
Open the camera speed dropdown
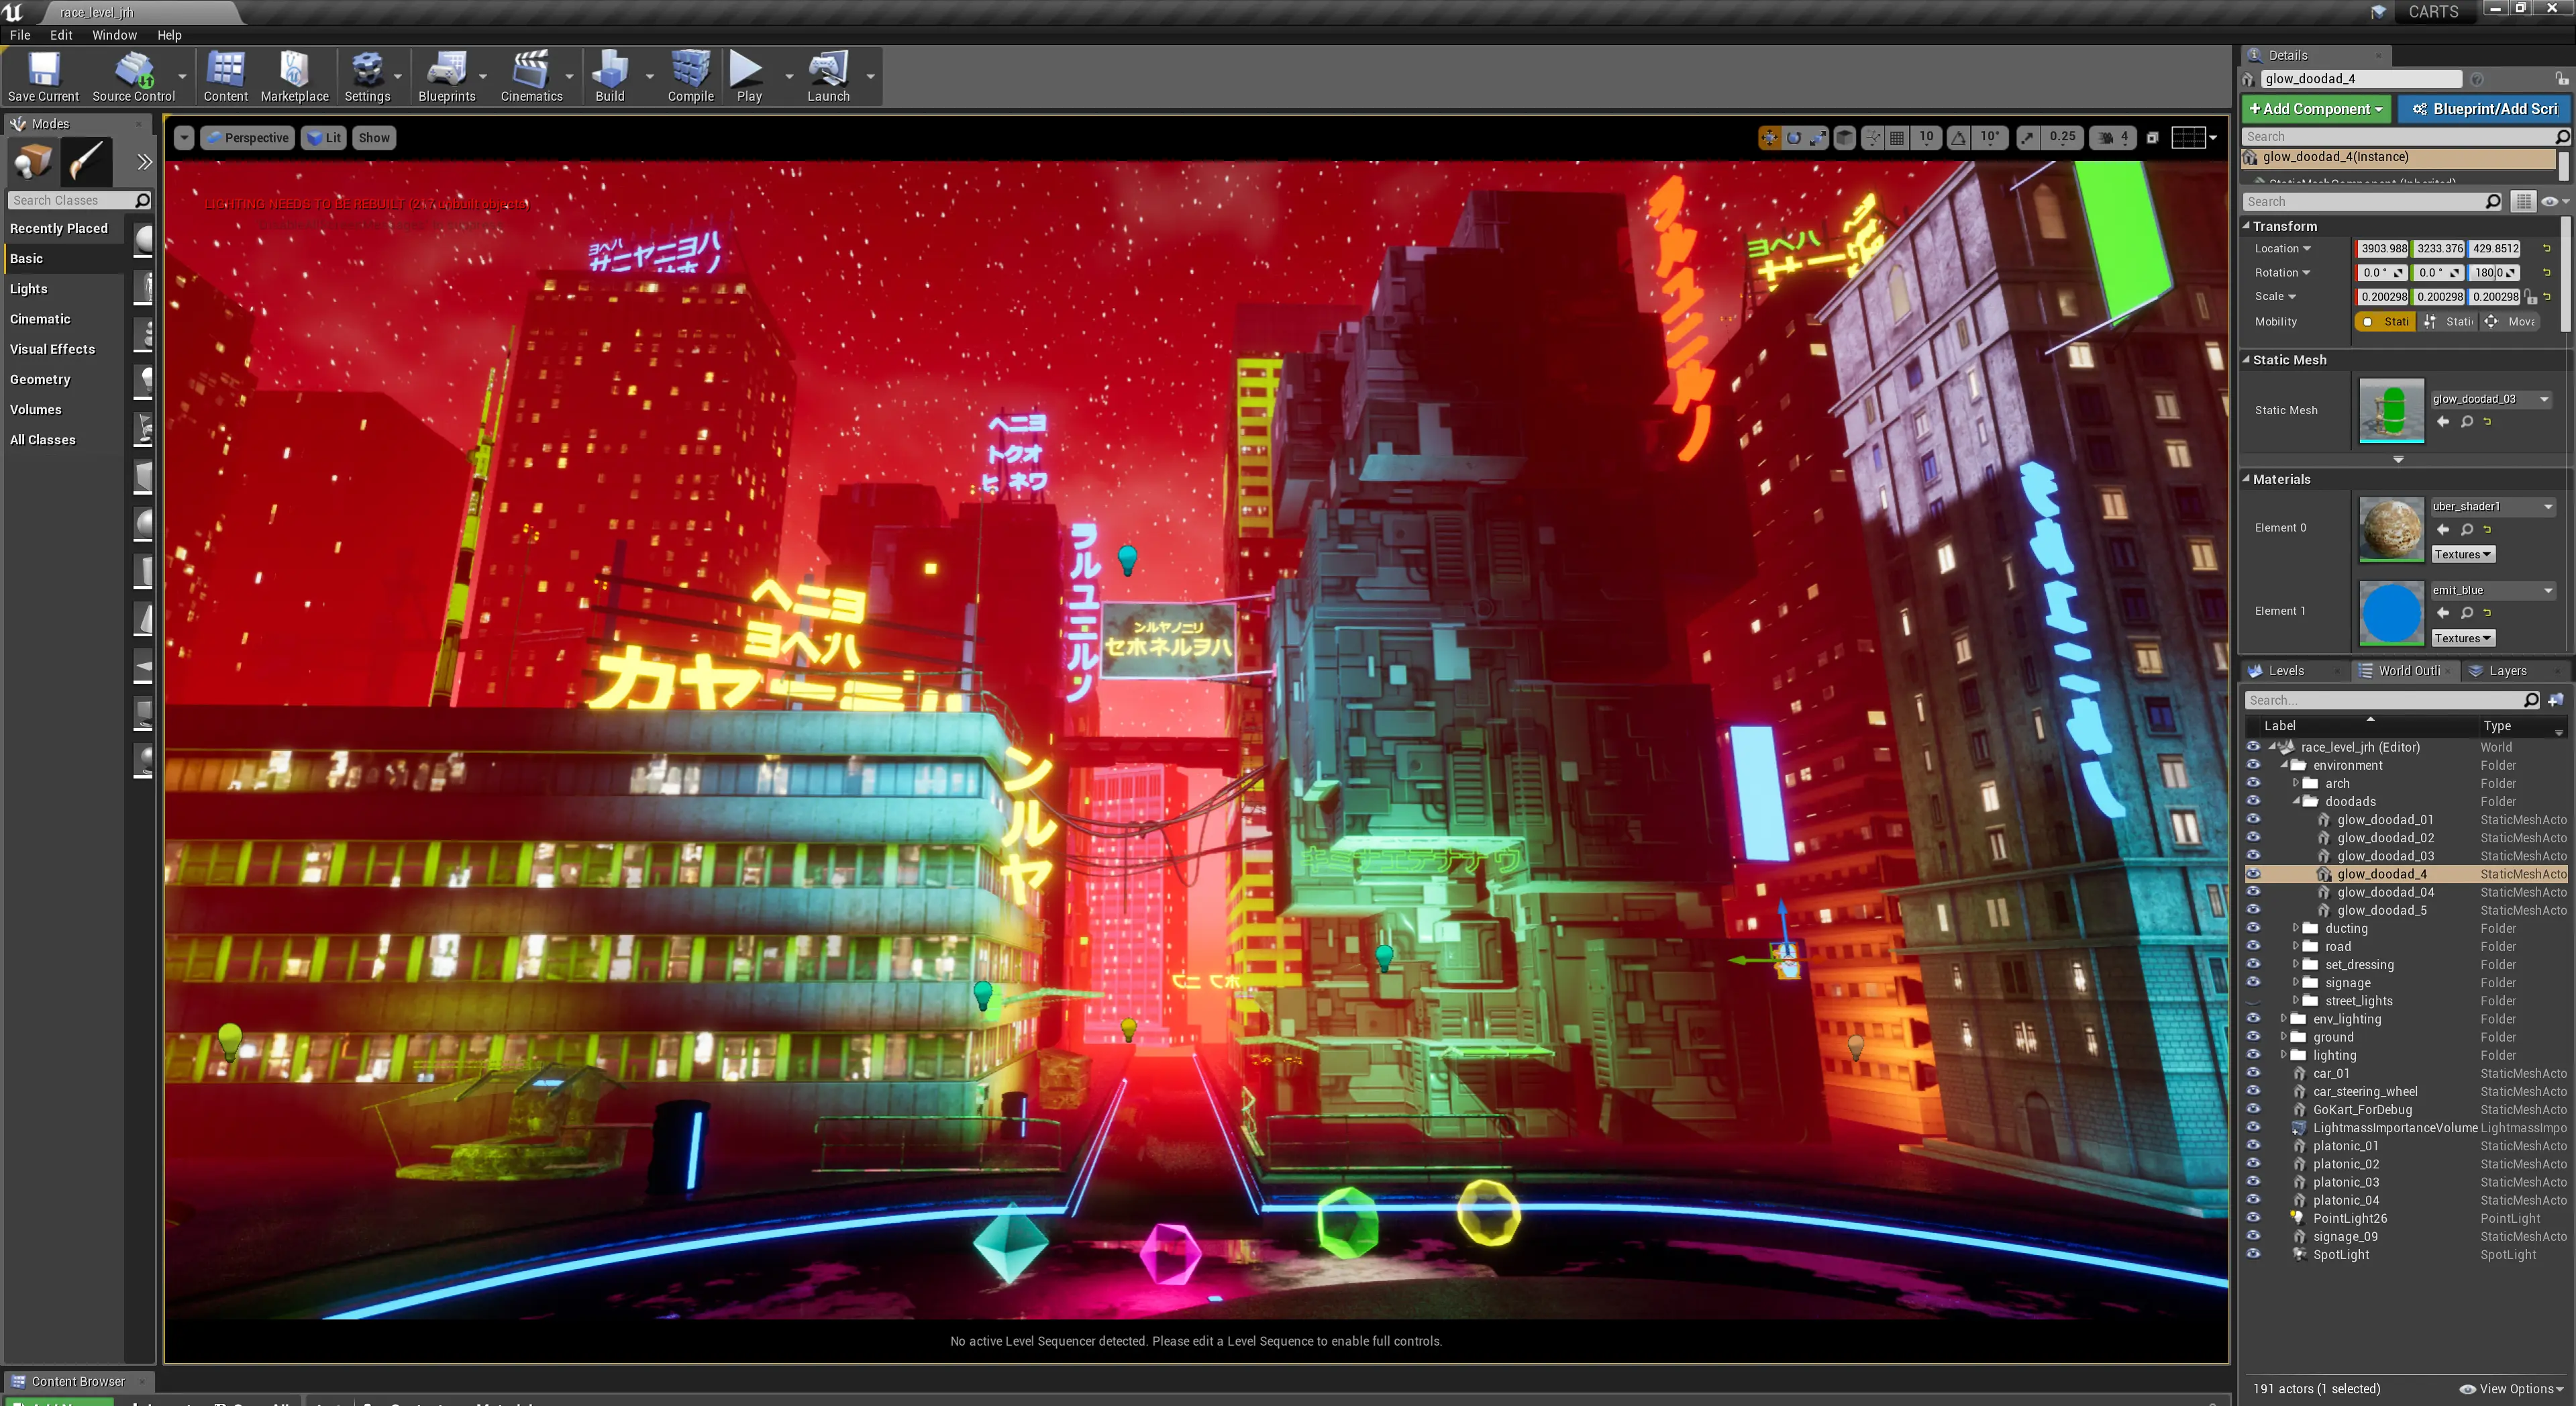(2114, 138)
